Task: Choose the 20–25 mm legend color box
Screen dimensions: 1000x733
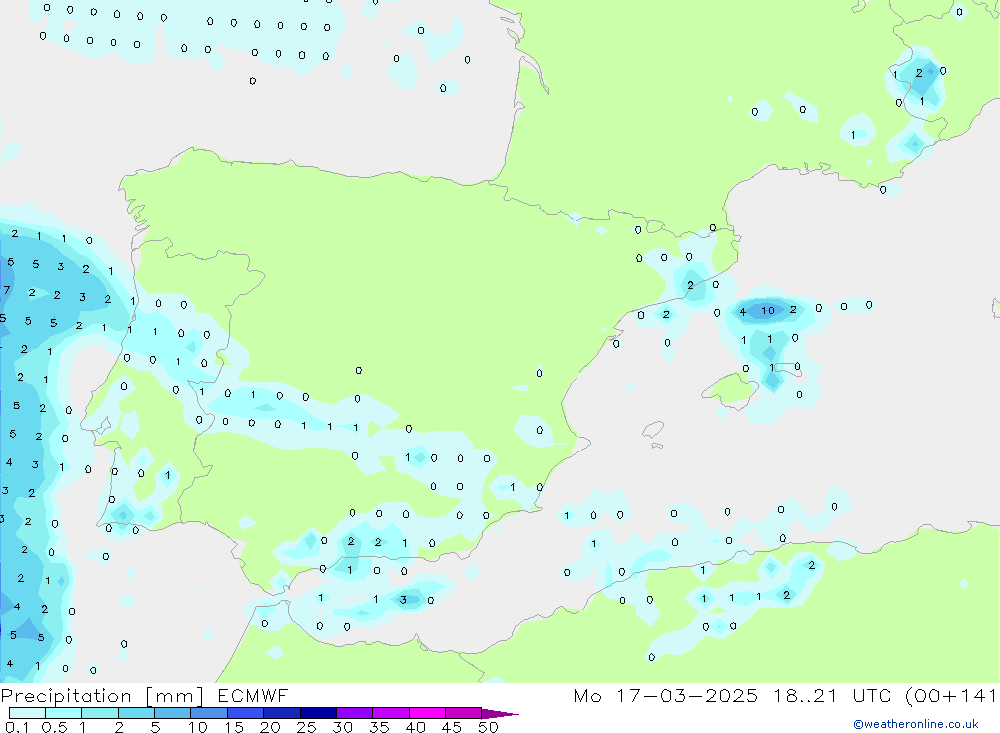Action: 282,713
